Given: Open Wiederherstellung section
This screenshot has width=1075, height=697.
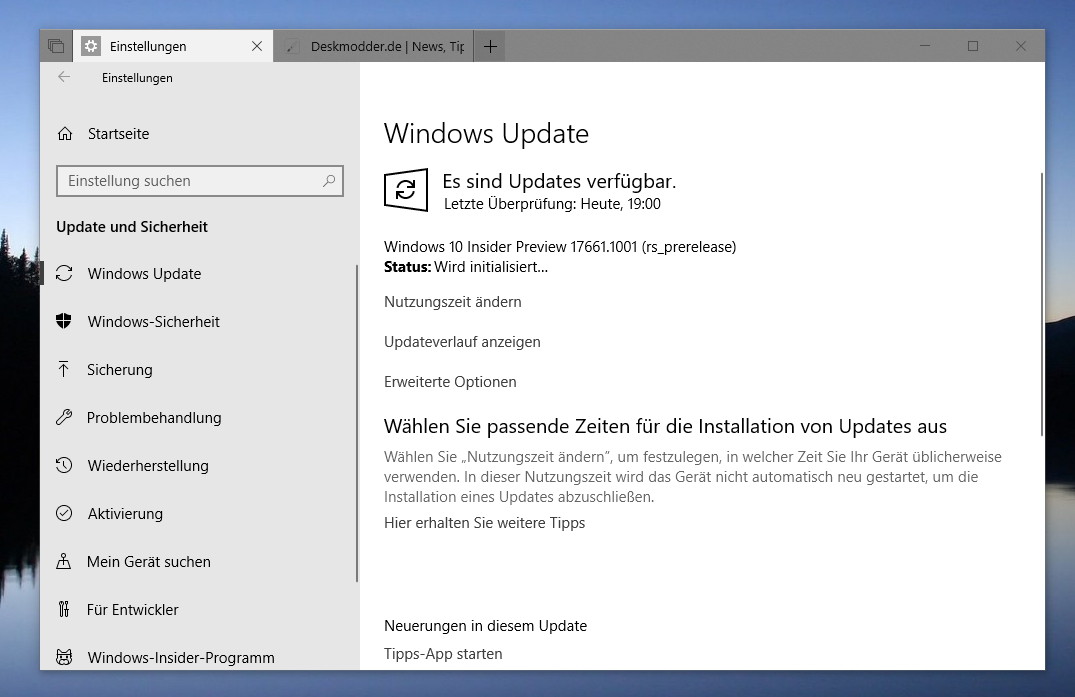Looking at the screenshot, I should [x=148, y=465].
